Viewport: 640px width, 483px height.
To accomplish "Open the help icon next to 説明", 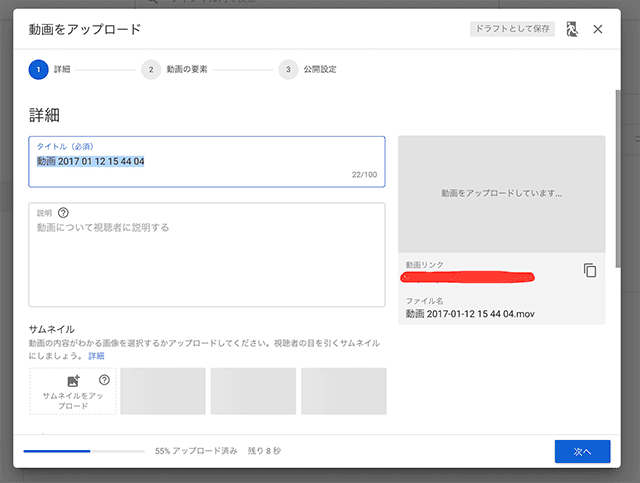I will click(x=63, y=213).
